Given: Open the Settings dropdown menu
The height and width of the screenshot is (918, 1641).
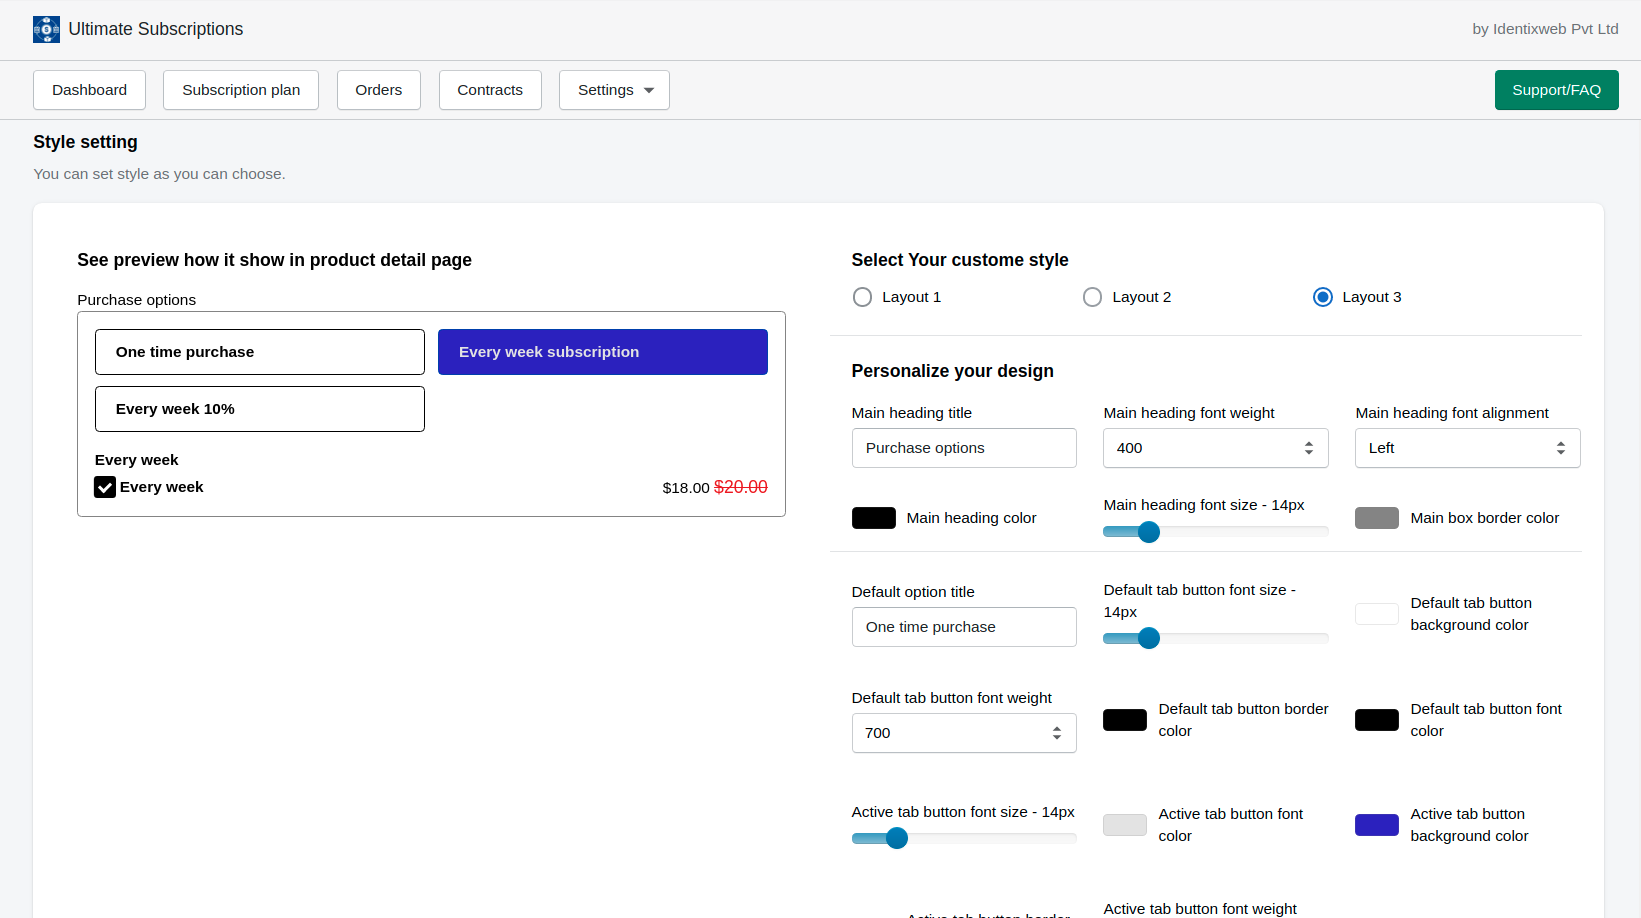Looking at the screenshot, I should [613, 90].
